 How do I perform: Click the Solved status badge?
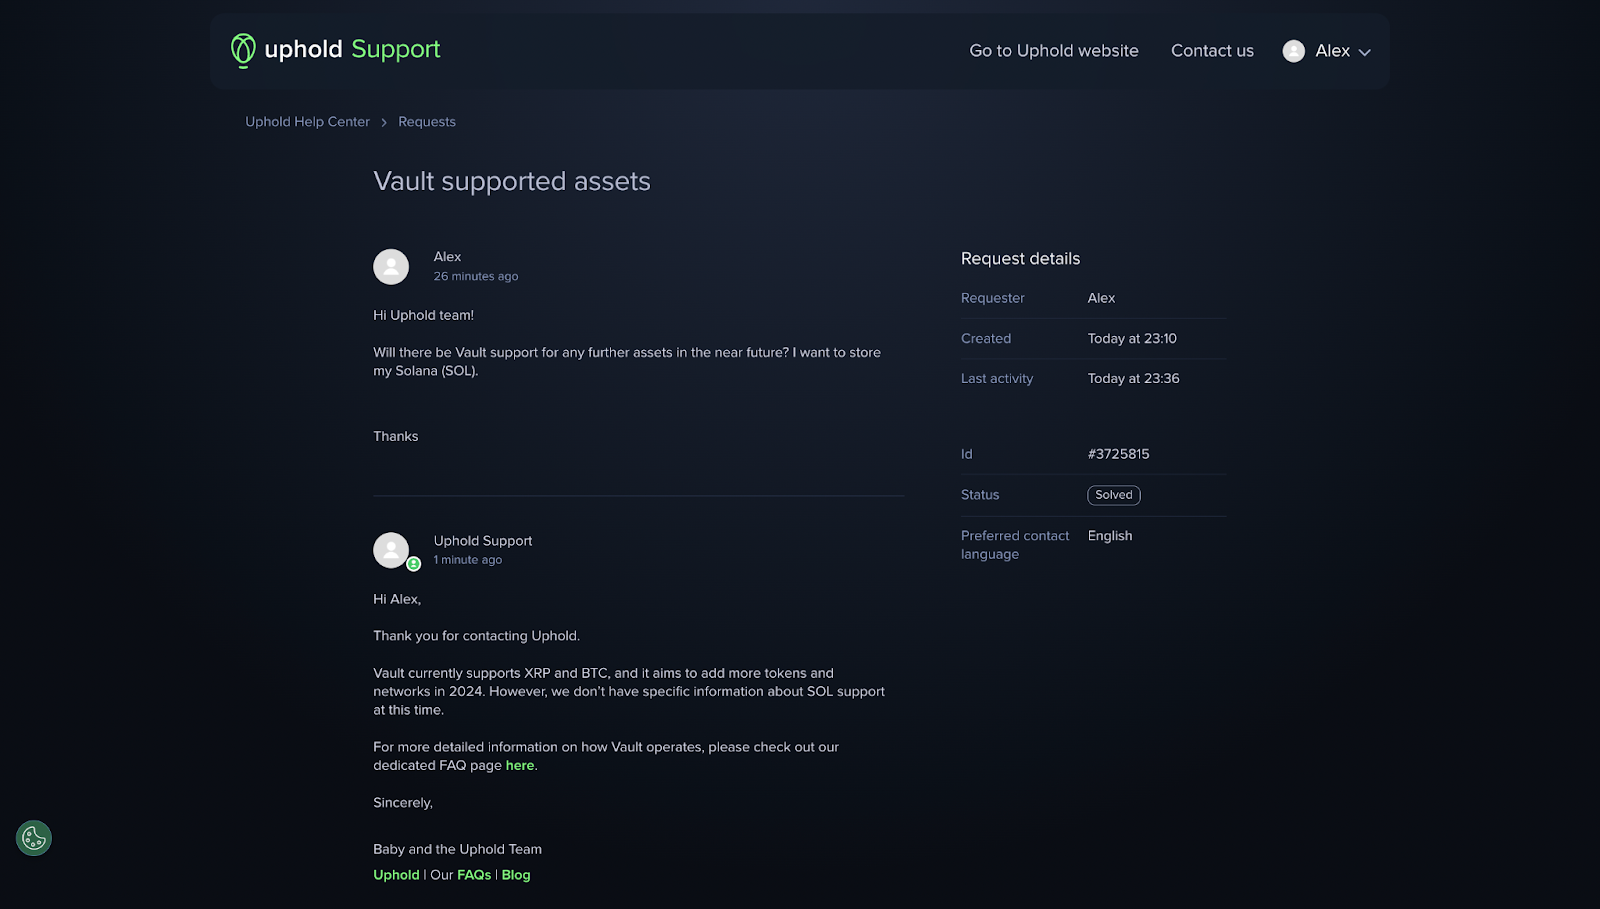tap(1114, 495)
